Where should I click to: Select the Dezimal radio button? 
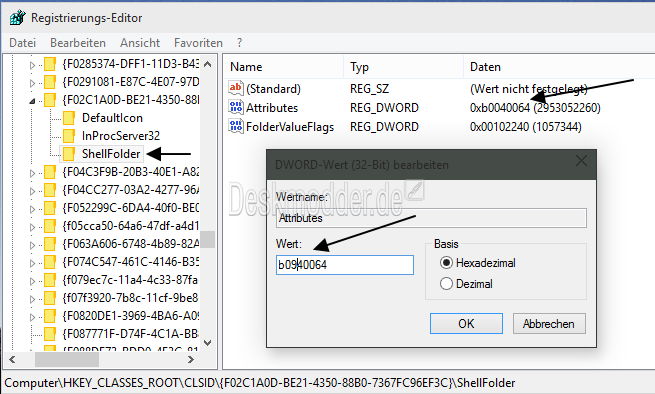pos(446,284)
